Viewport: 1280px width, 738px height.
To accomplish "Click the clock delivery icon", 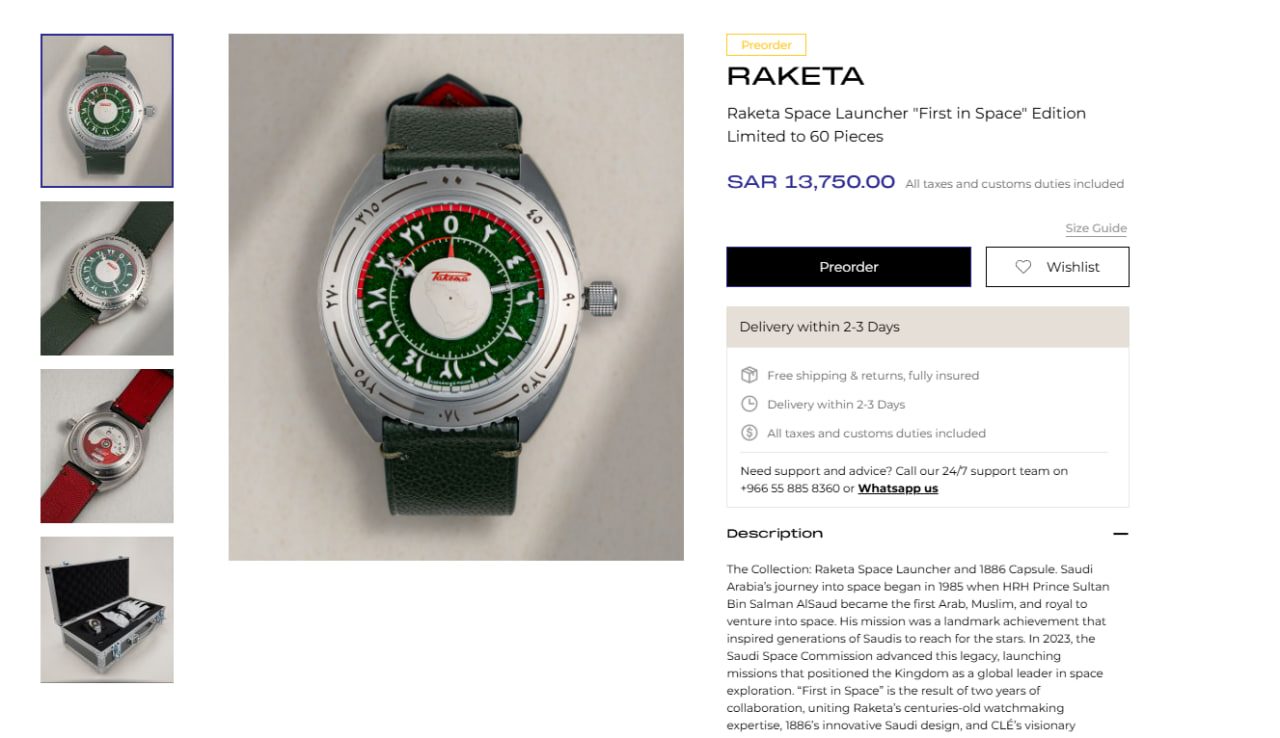I will [749, 404].
